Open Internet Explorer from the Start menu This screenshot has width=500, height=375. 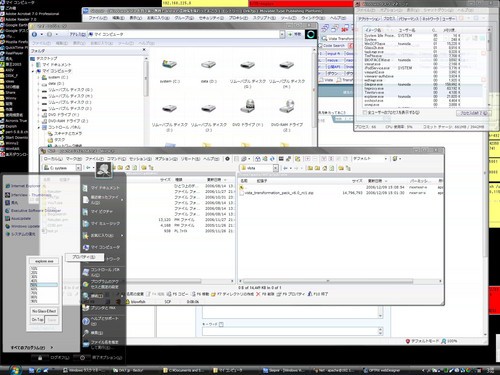pyautogui.click(x=22, y=186)
